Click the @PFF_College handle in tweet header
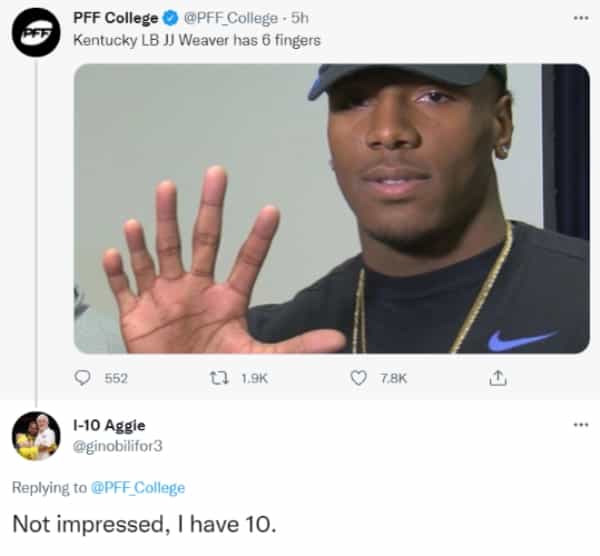This screenshot has width=600, height=556. point(229,18)
